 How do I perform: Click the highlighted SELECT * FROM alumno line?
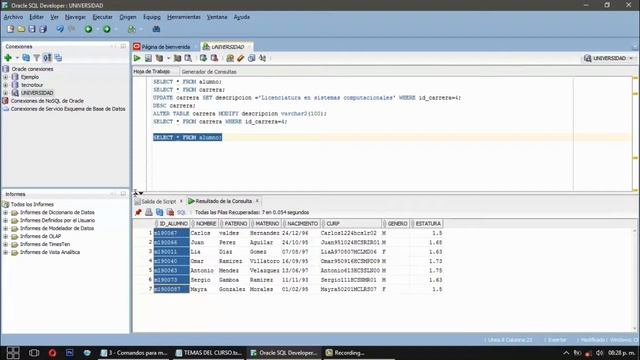187,138
